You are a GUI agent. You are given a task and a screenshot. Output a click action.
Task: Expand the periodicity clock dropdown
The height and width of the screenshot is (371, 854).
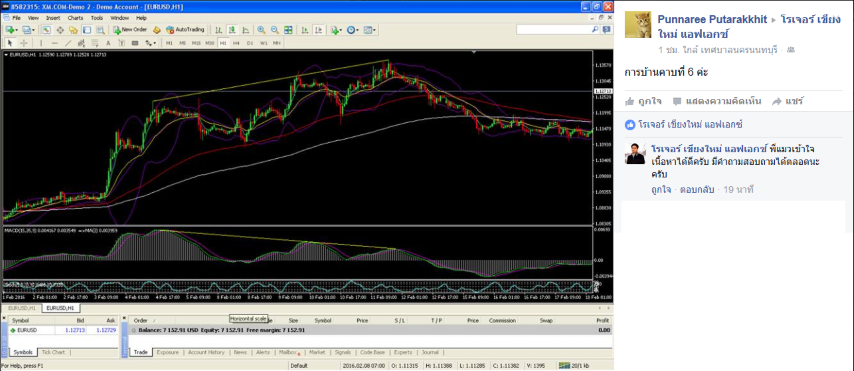358,29
